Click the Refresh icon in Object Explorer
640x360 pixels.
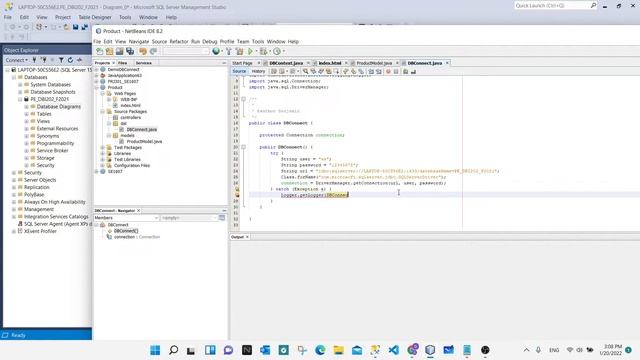tap(70, 60)
